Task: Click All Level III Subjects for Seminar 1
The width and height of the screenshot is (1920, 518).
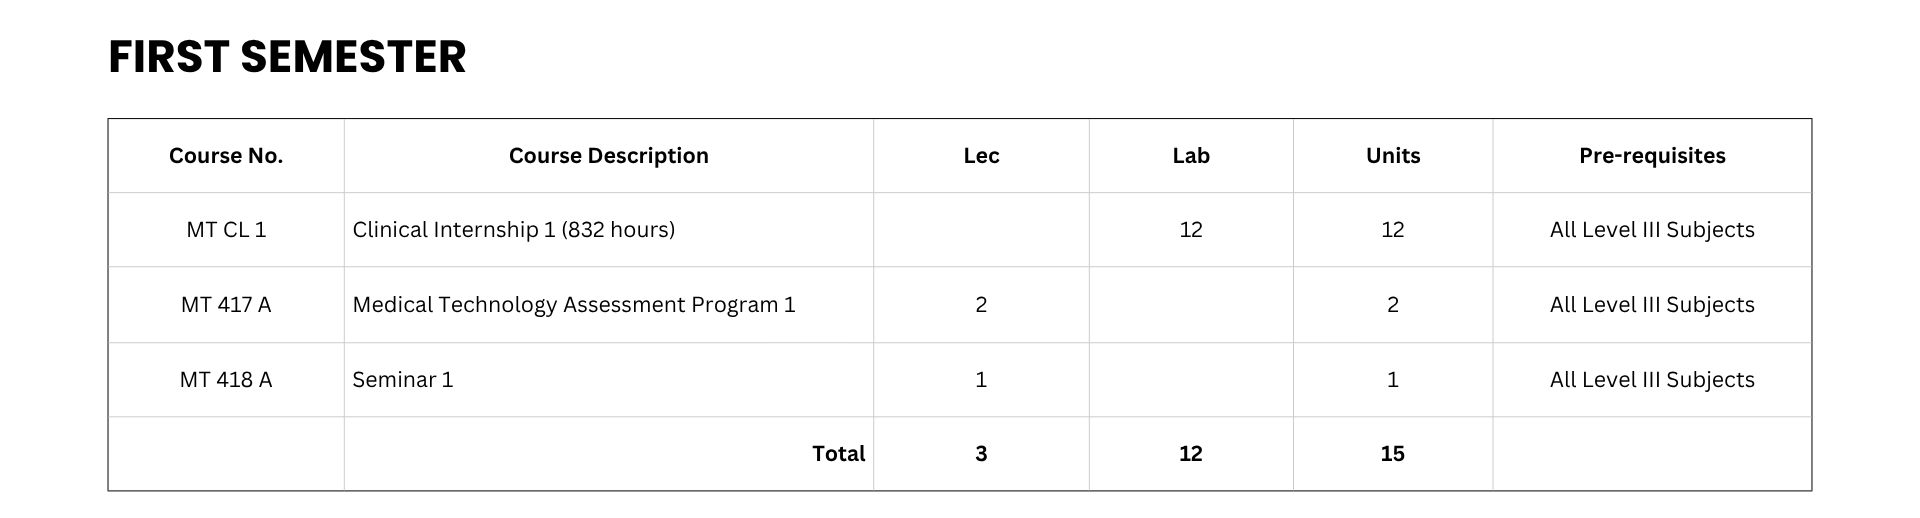Action: click(1652, 380)
